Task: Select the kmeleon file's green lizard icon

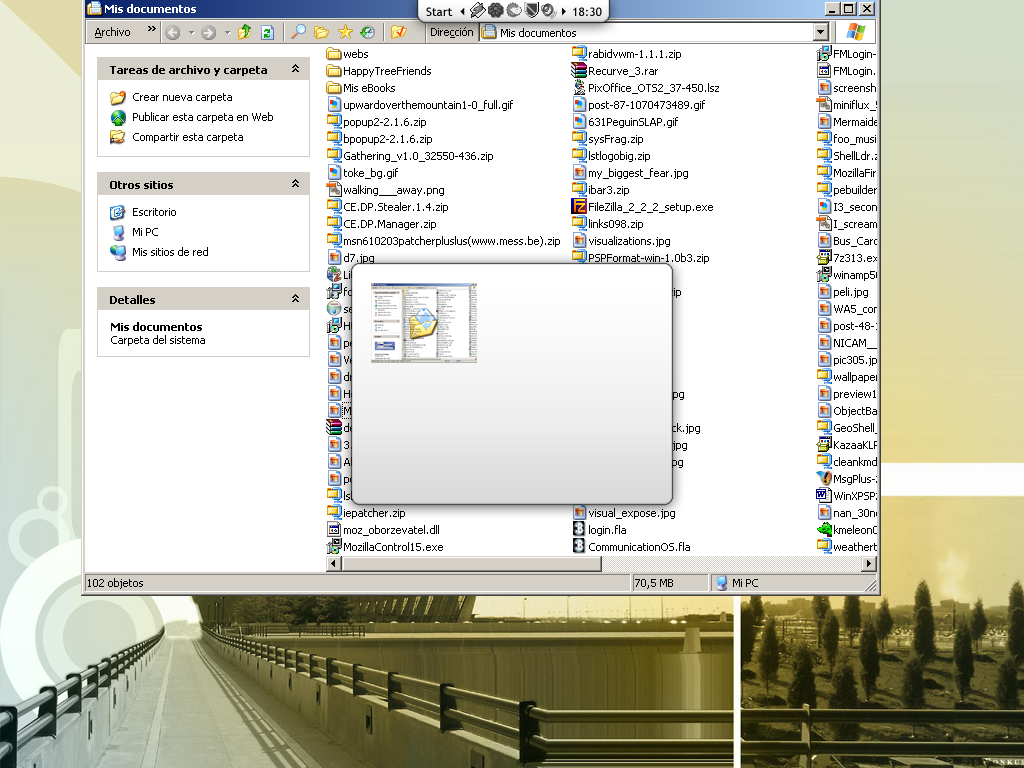Action: pyautogui.click(x=824, y=530)
